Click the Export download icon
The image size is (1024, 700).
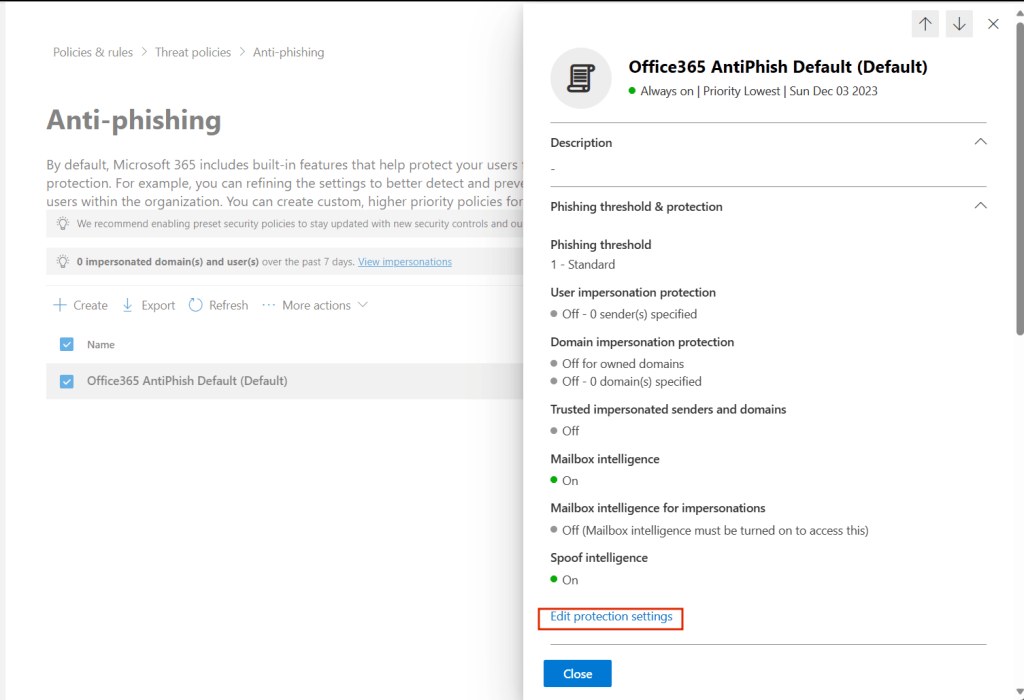point(127,305)
